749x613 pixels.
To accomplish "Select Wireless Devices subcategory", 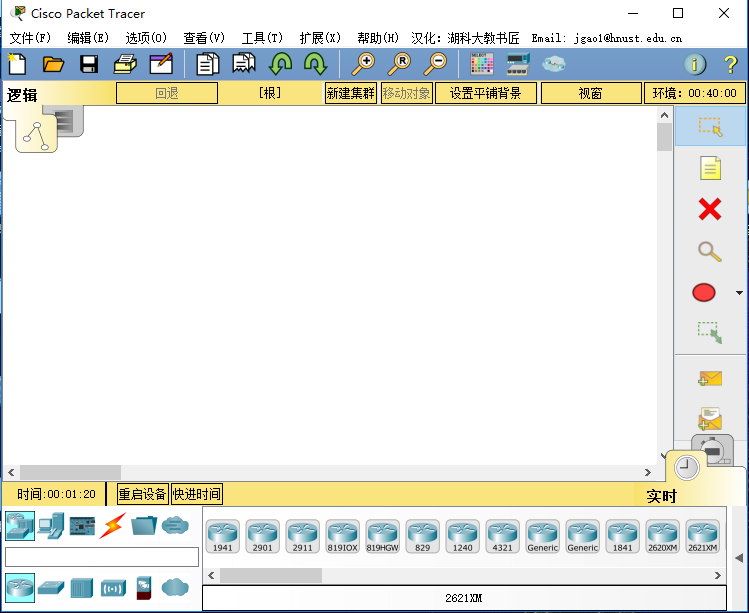I will point(113,588).
